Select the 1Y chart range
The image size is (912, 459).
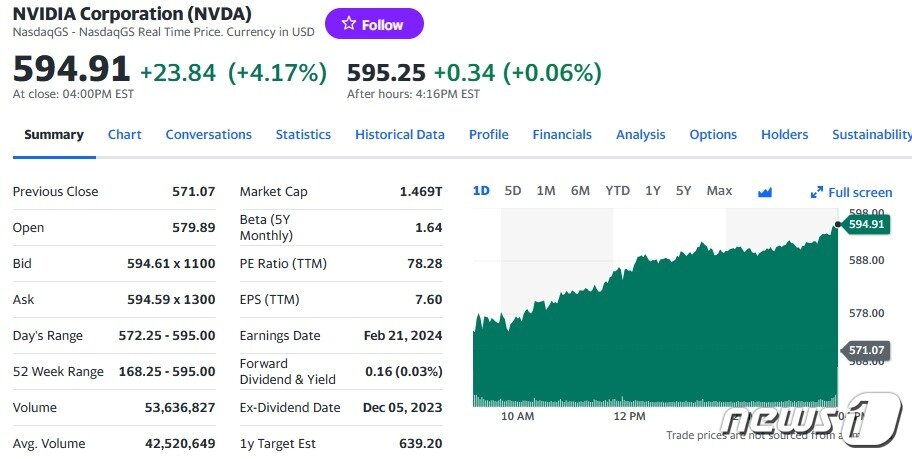pos(652,191)
